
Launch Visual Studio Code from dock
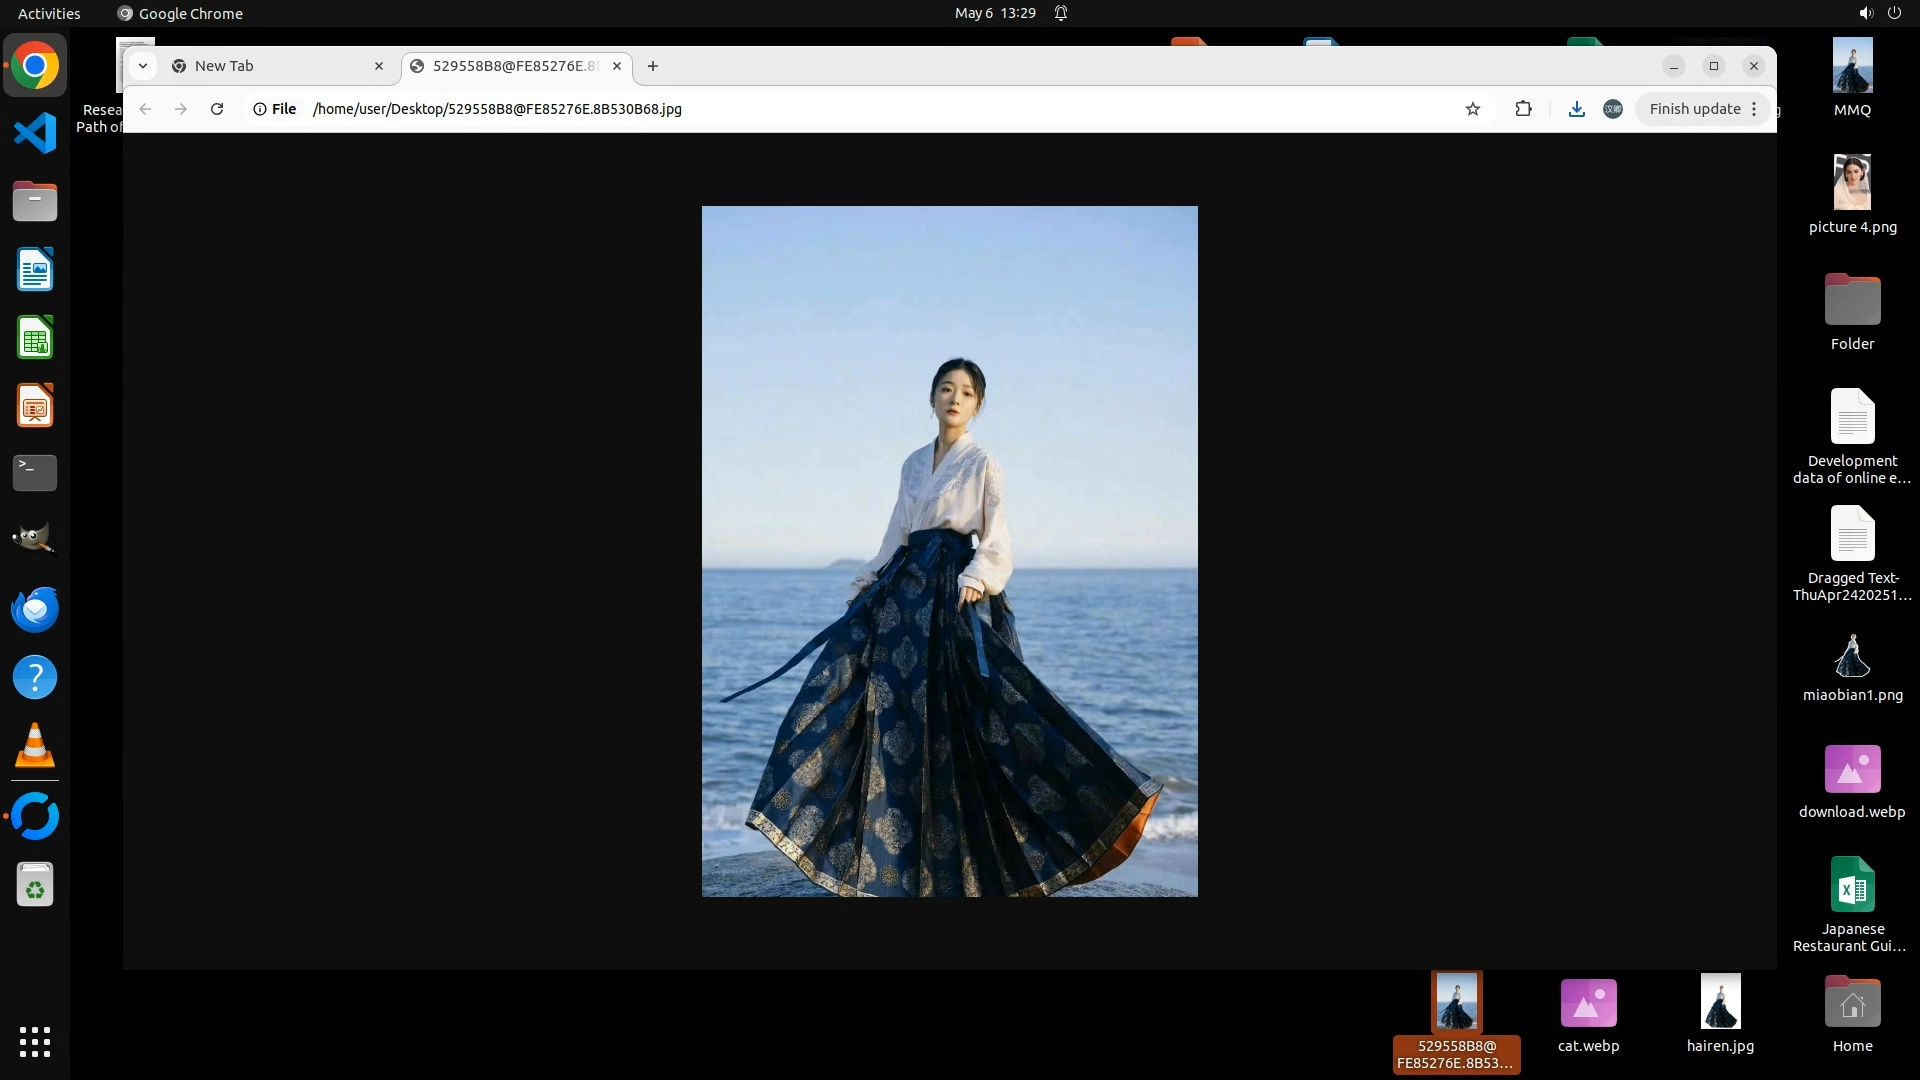point(35,133)
